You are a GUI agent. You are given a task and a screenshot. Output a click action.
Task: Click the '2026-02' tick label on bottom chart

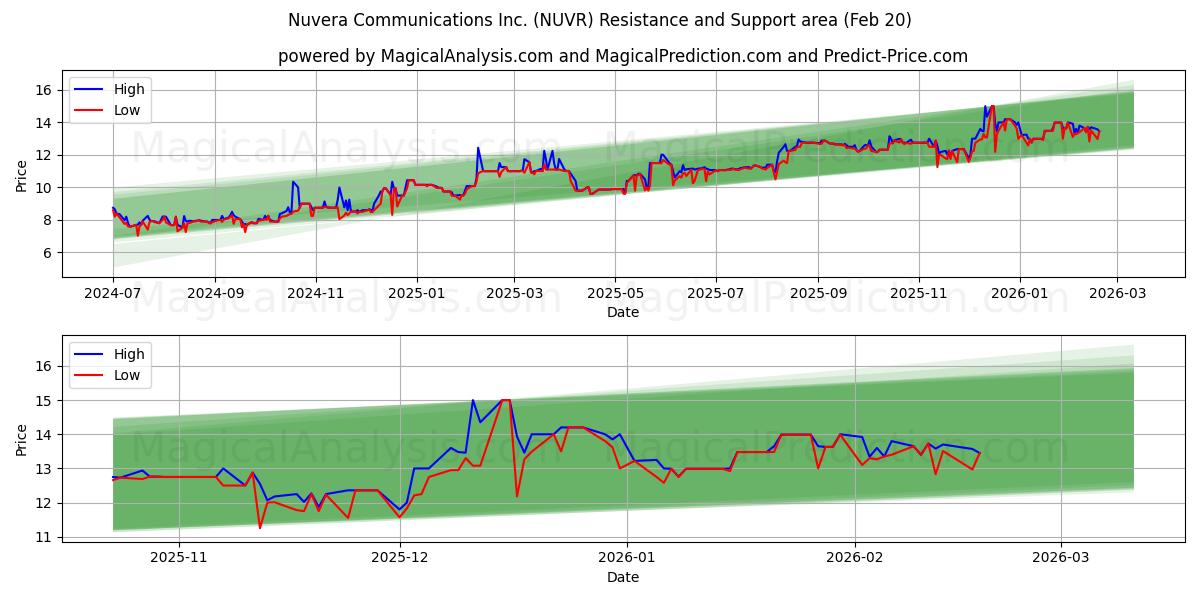click(x=857, y=558)
